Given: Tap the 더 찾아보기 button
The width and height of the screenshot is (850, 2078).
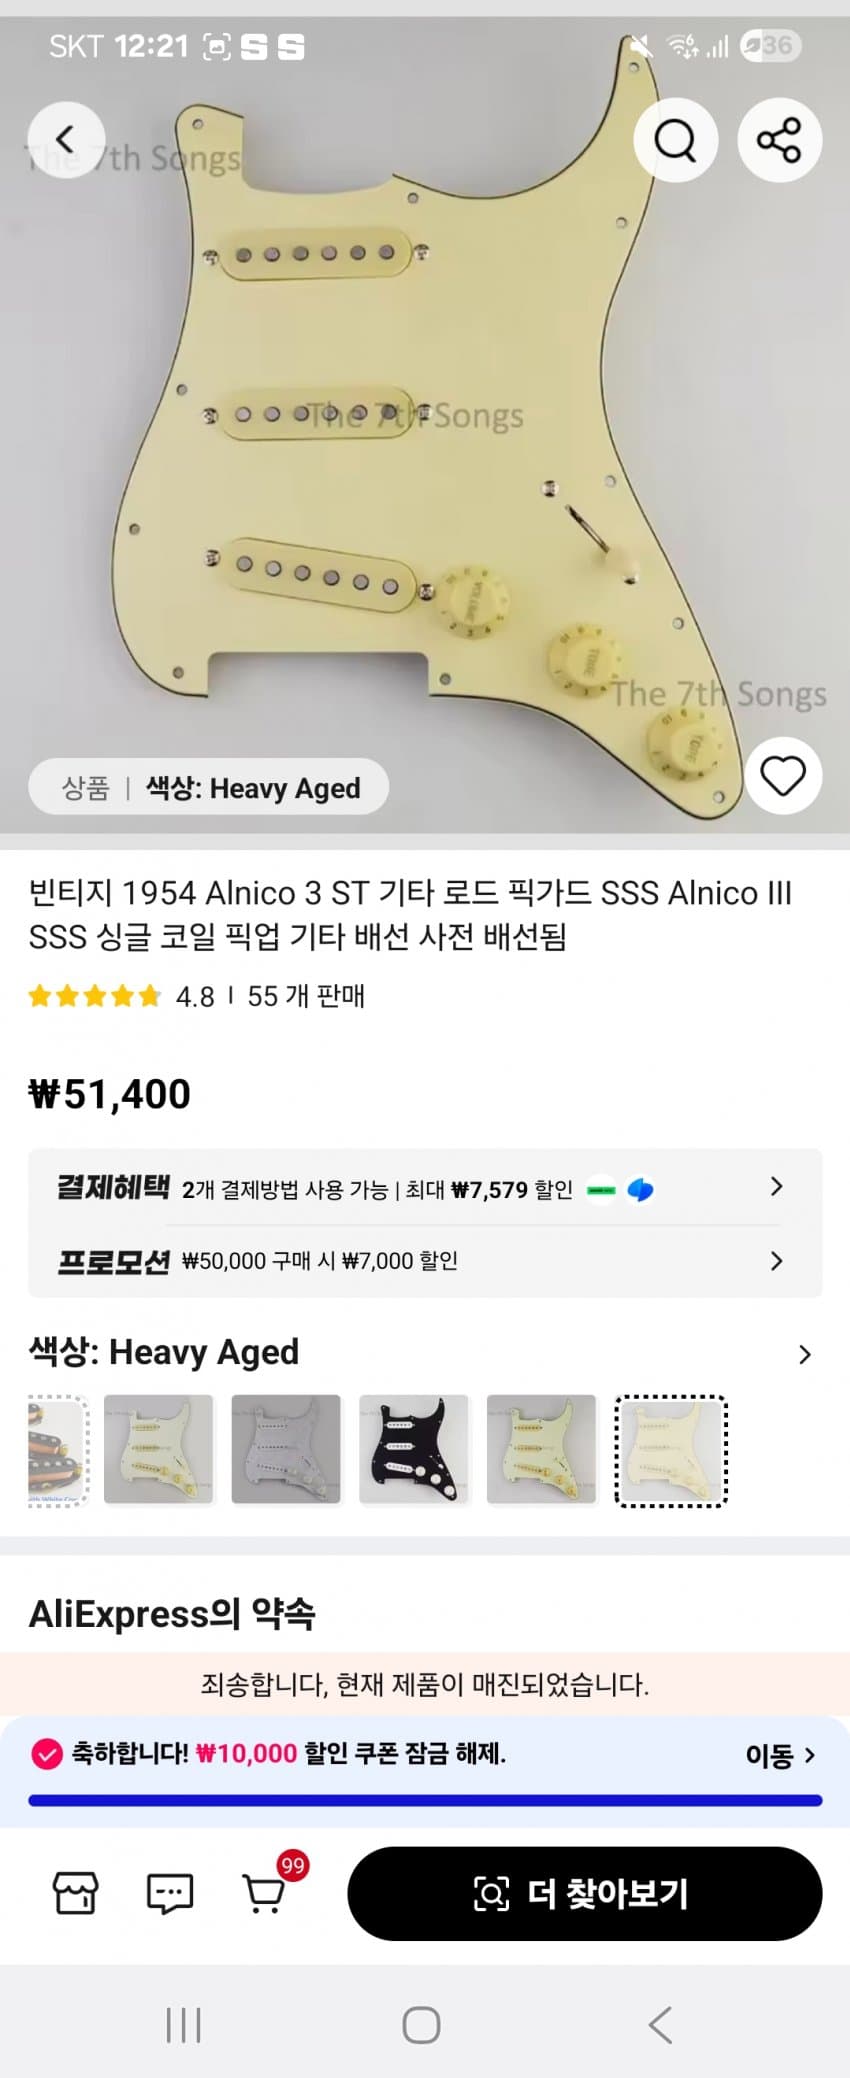Looking at the screenshot, I should 585,1893.
